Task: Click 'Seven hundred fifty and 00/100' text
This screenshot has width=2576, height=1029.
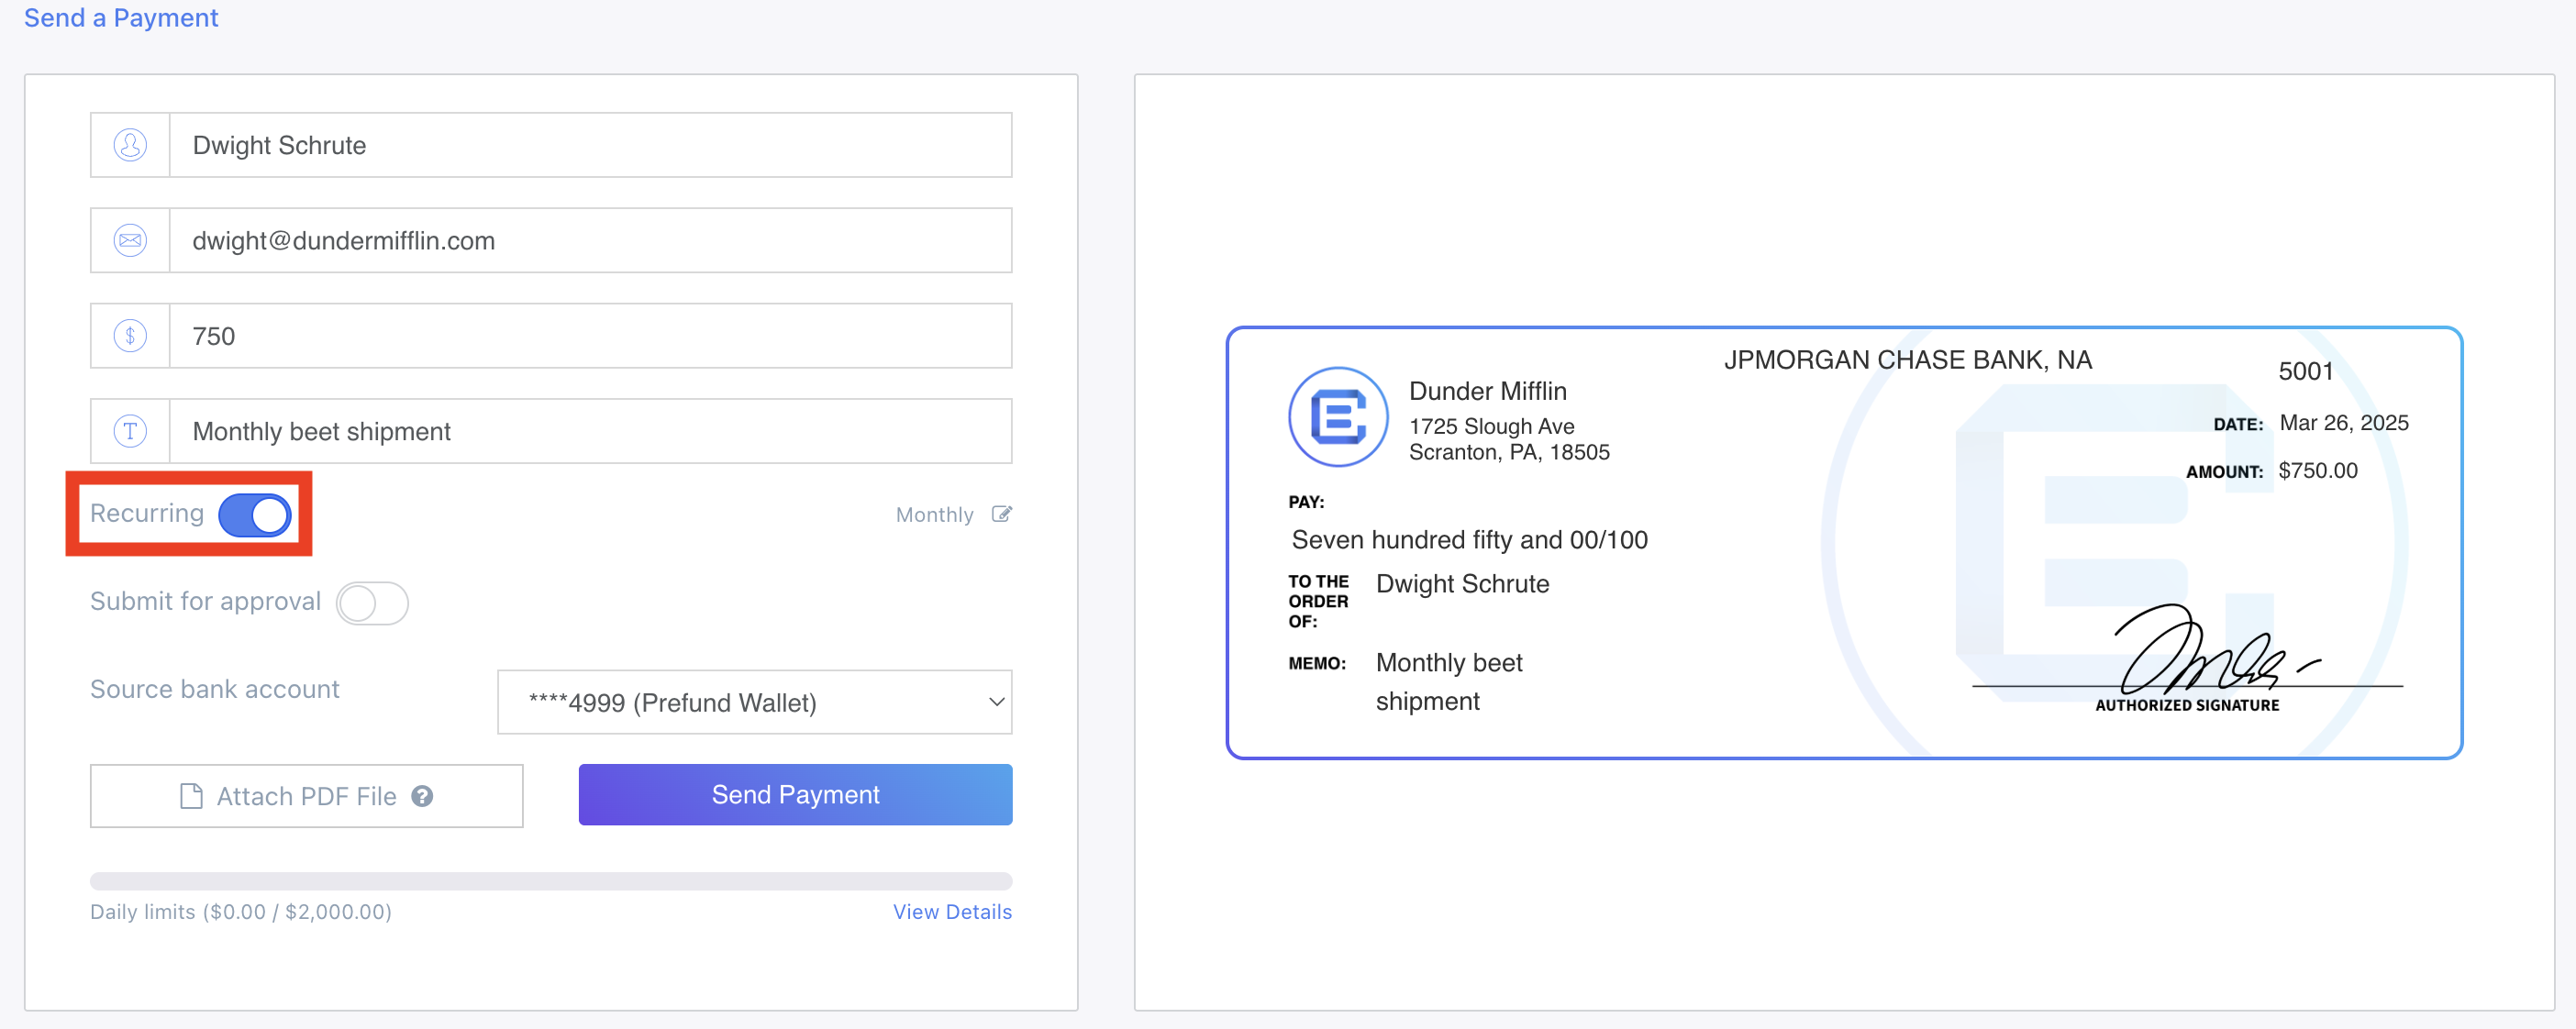Action: point(1469,540)
